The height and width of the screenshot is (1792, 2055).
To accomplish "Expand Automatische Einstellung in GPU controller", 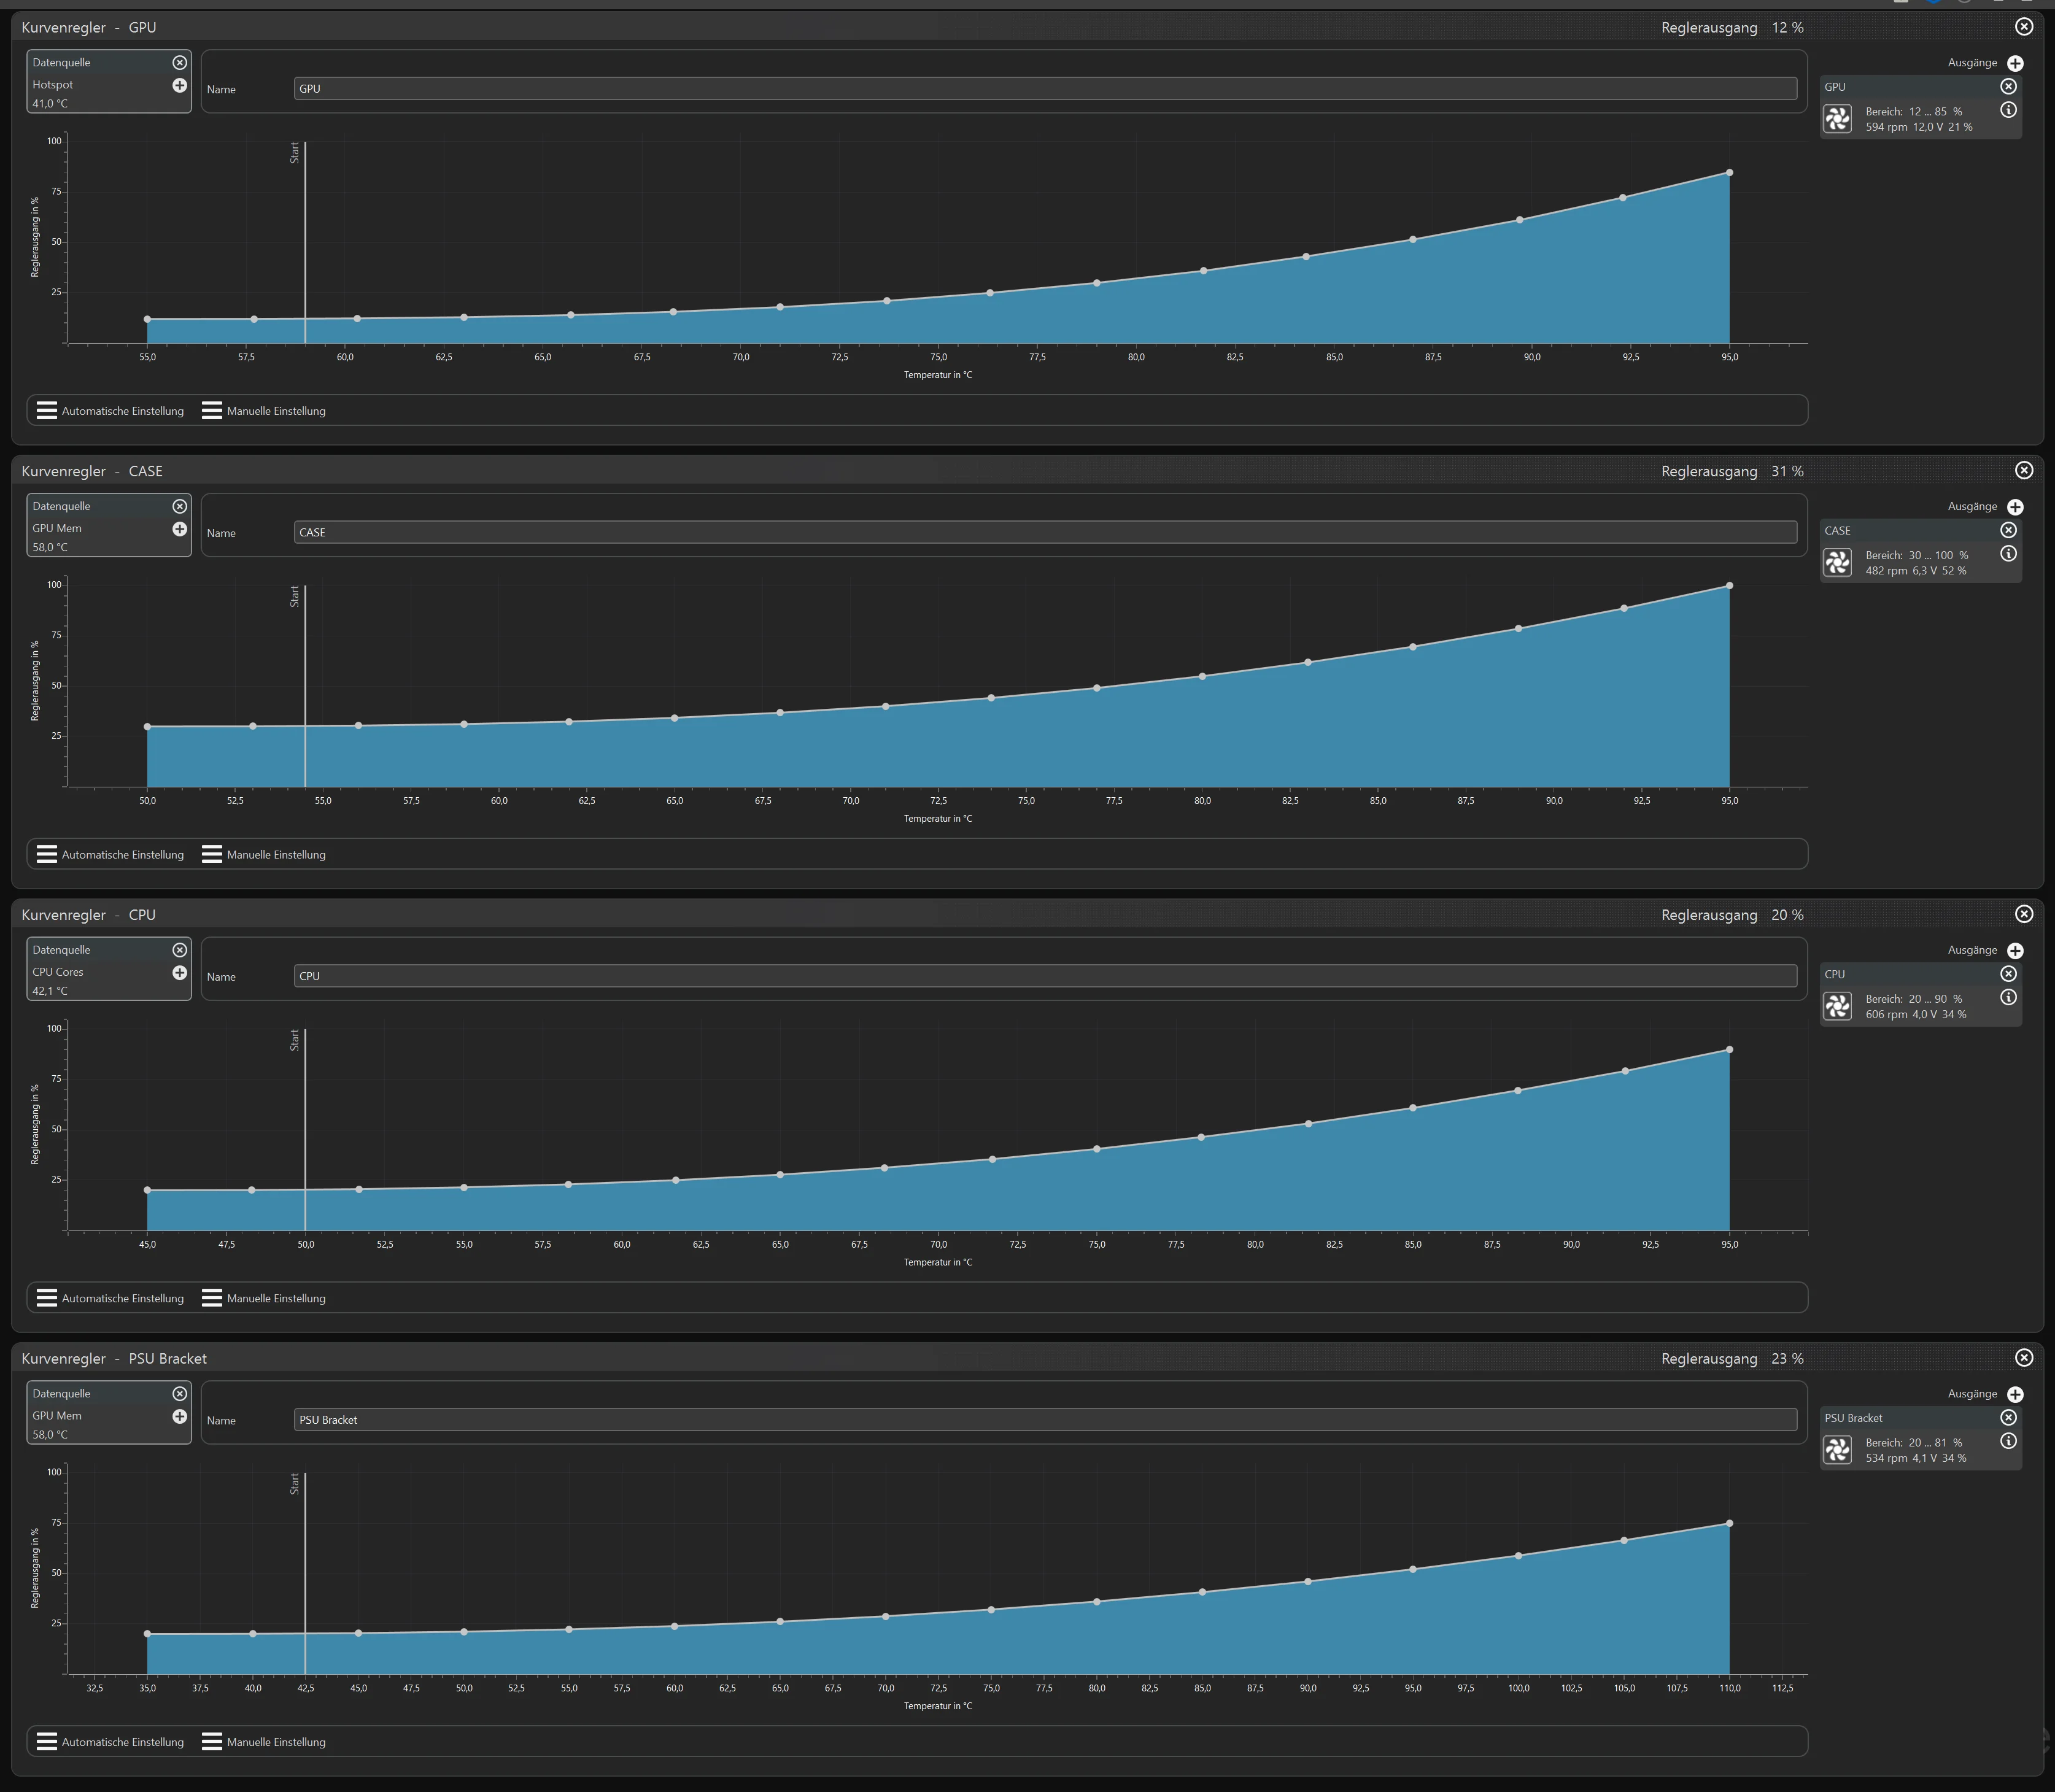I will point(110,411).
